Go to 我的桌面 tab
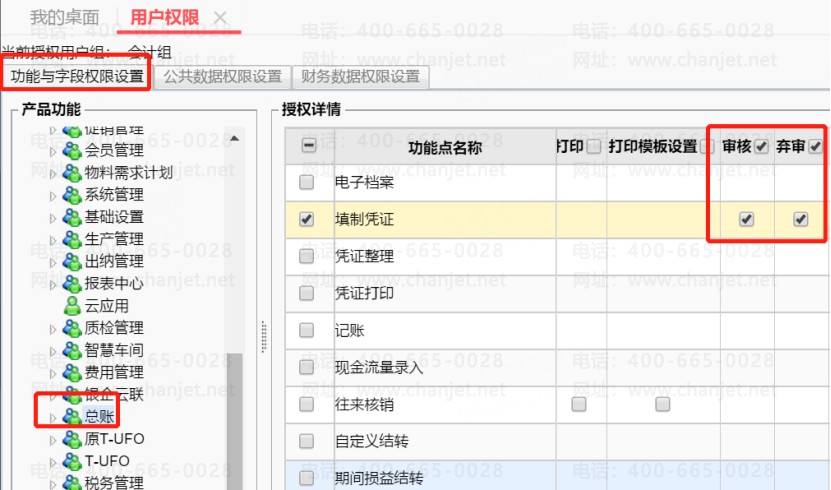 (64, 17)
